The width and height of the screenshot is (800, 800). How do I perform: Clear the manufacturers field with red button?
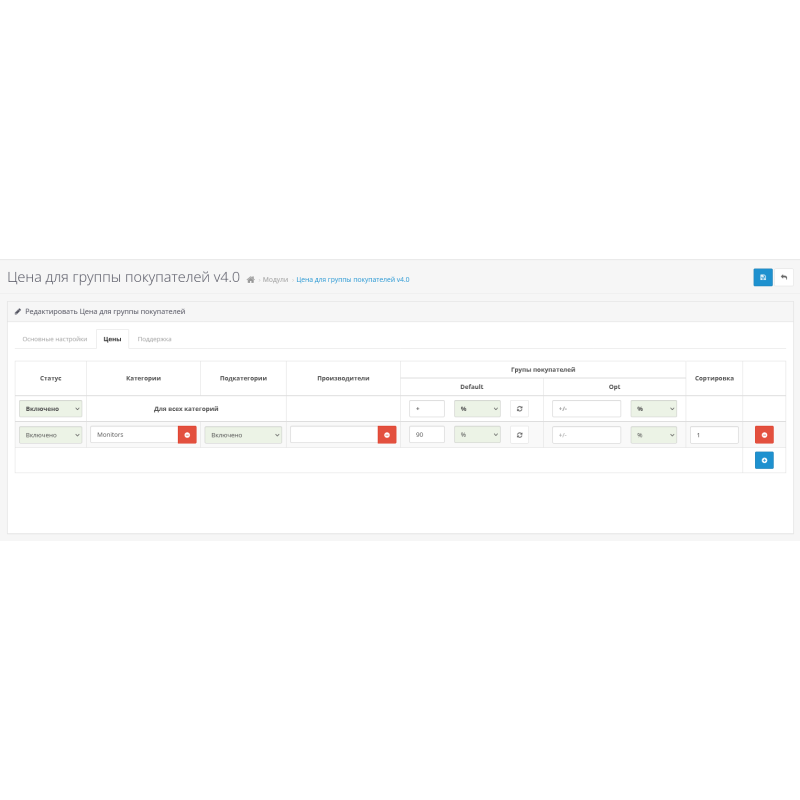point(387,435)
